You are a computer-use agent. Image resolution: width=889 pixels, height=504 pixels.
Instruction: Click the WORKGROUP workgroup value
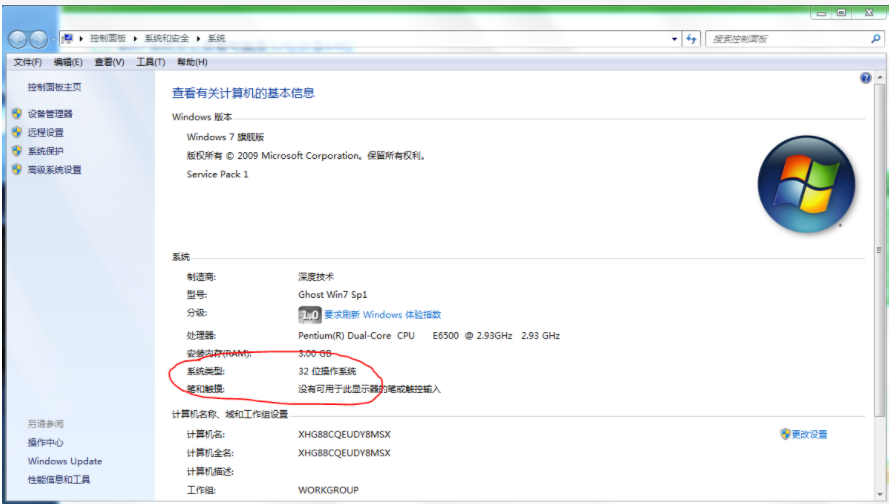328,490
